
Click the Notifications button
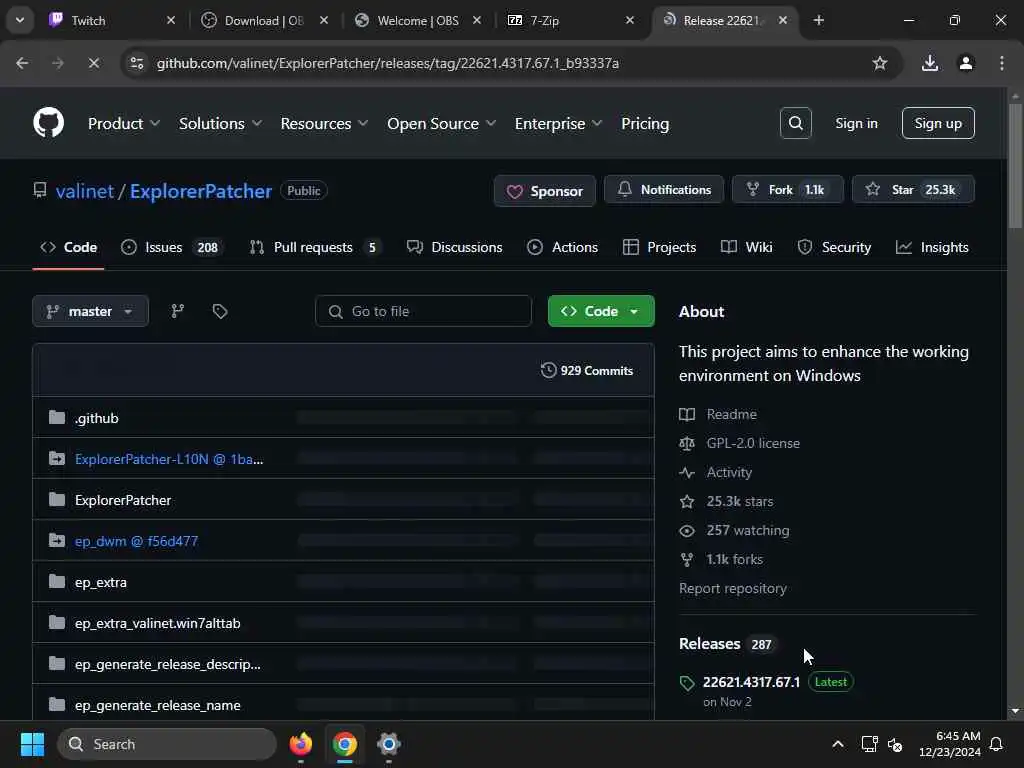664,189
